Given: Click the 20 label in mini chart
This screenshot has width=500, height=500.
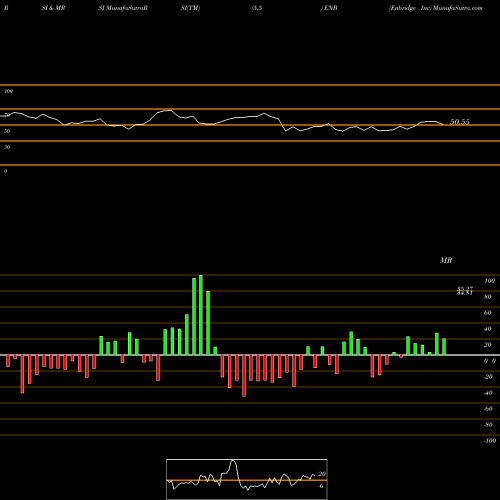Looking at the screenshot, I should tap(322, 474).
